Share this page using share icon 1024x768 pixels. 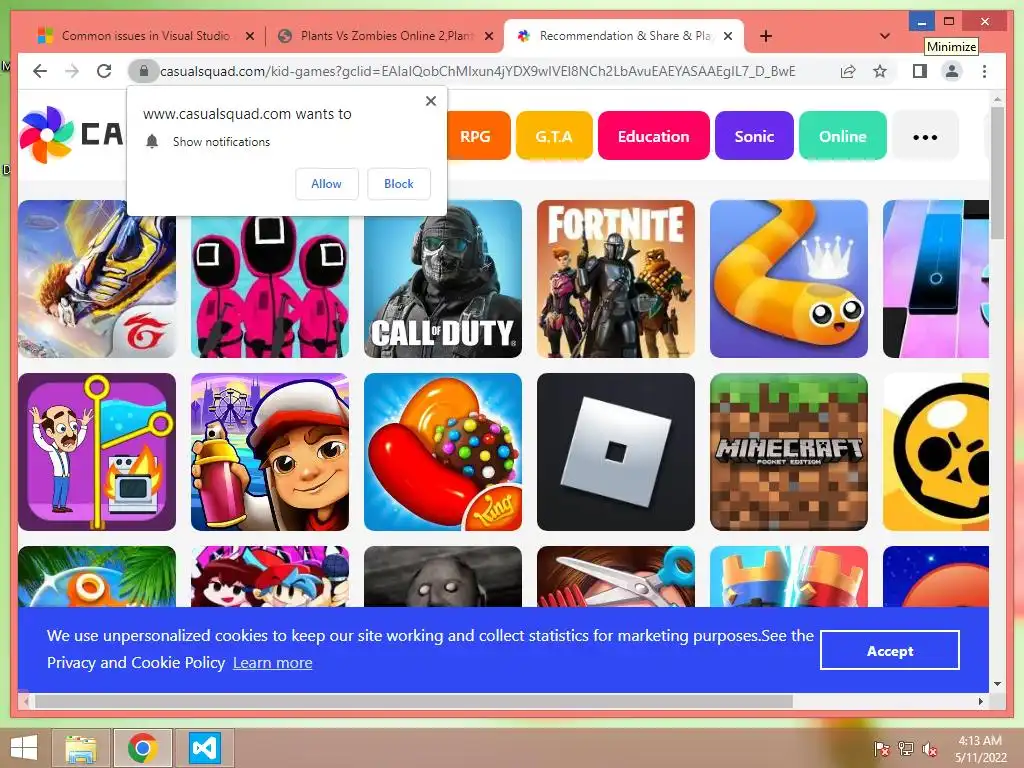click(848, 71)
